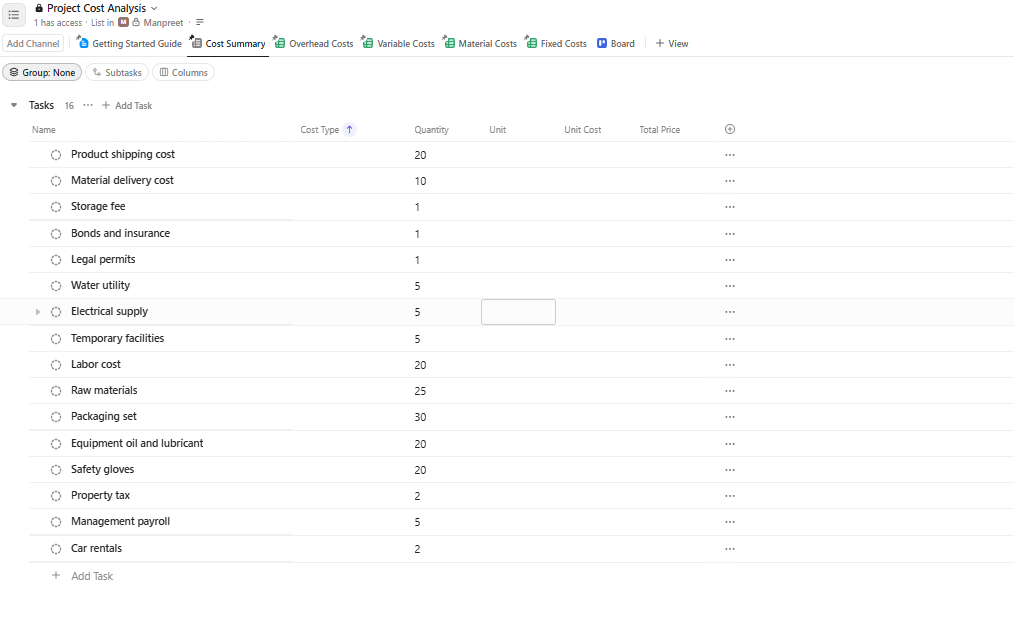Image resolution: width=1014 pixels, height=625 pixels.
Task: Switch to the Overhead Costs tab
Action: click(314, 44)
